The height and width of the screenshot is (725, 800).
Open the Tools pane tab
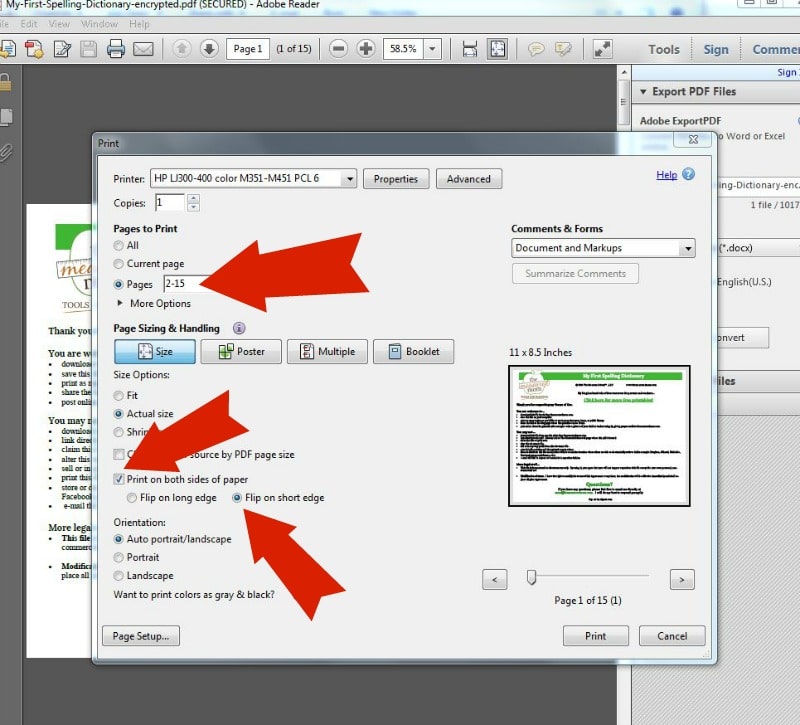[663, 49]
